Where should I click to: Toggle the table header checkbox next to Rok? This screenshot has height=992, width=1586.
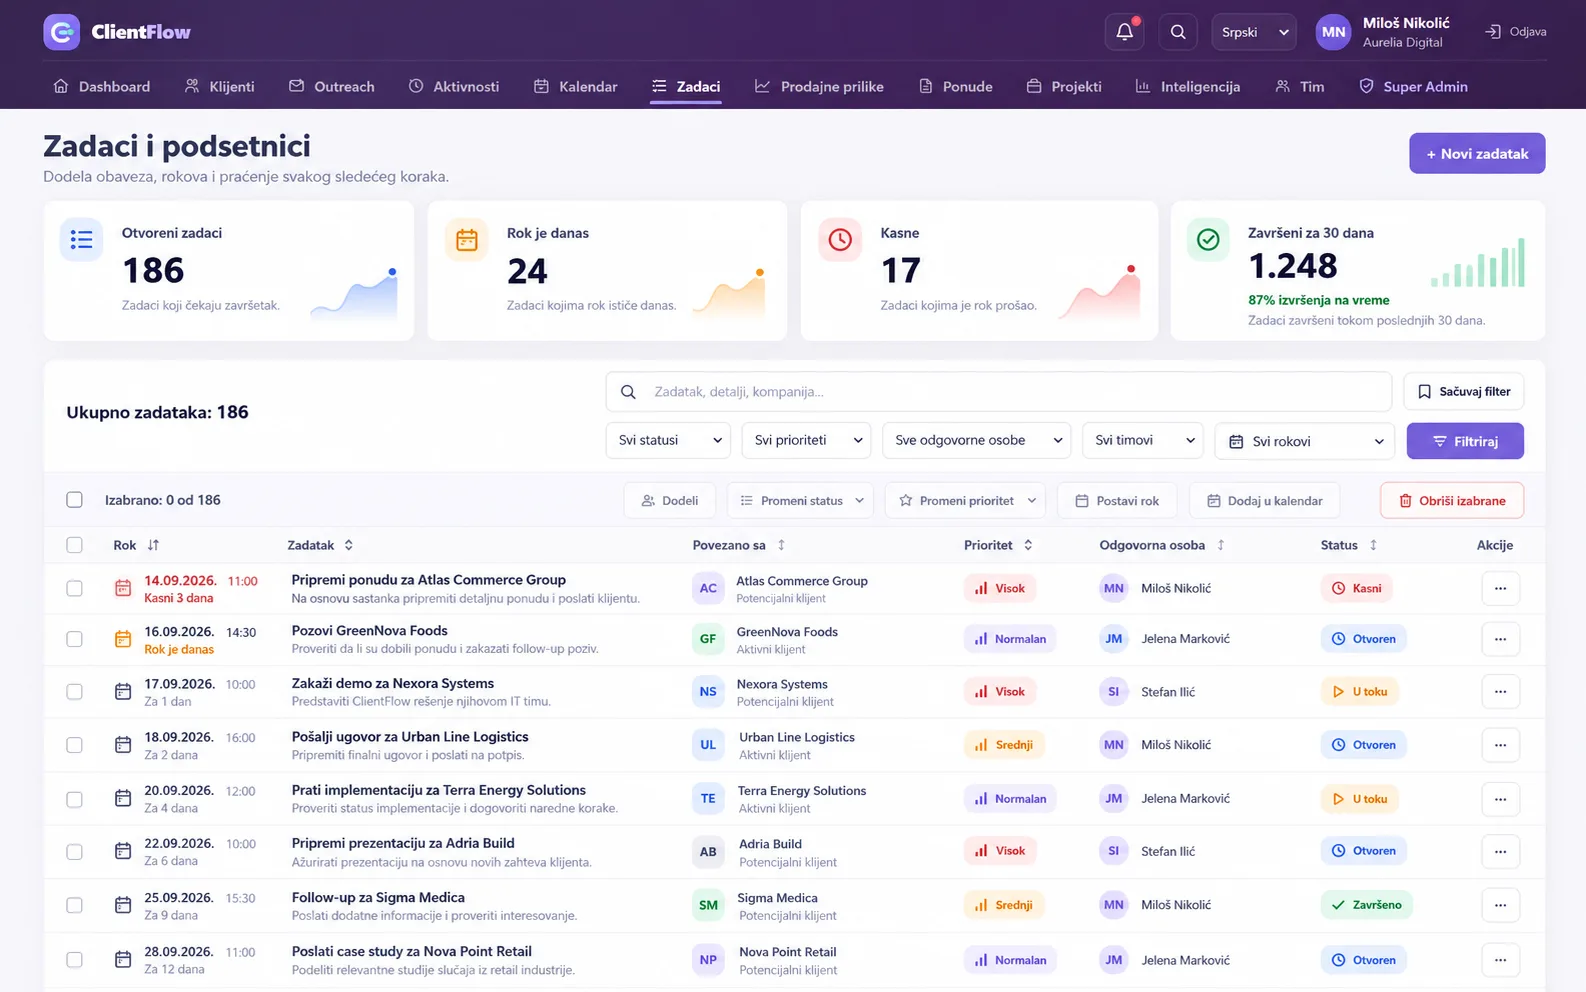[74, 545]
